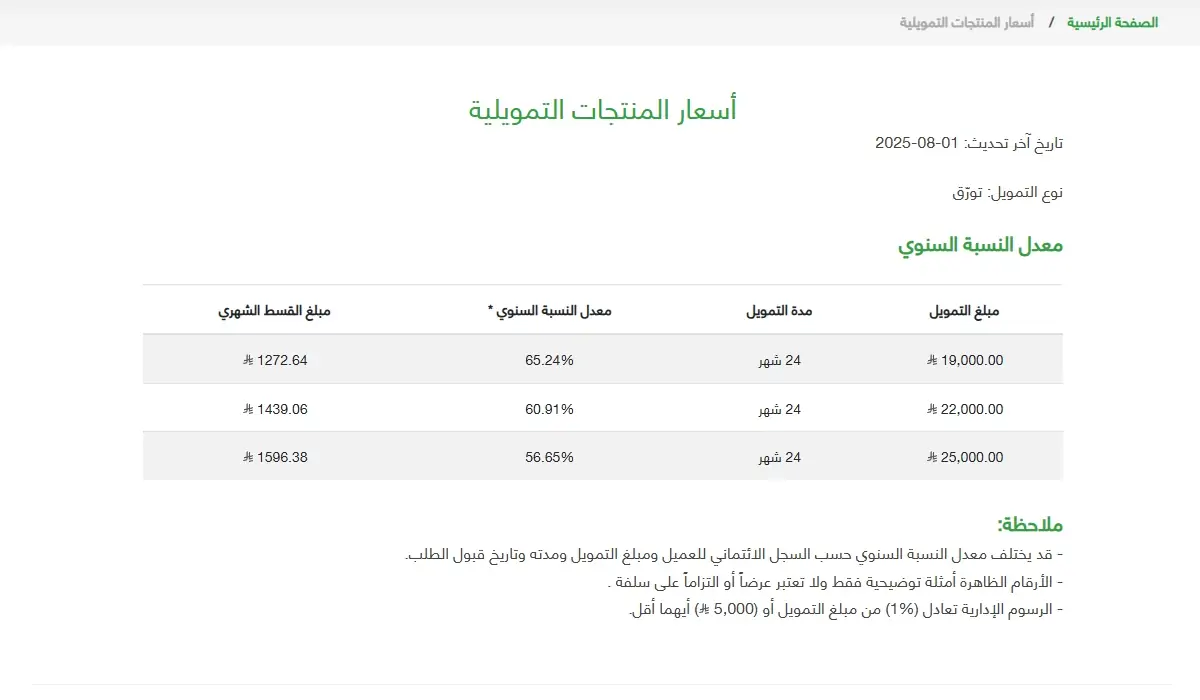Select the معدل النسبة السنوي section heading
Image resolution: width=1200 pixels, height=700 pixels.
pos(981,245)
